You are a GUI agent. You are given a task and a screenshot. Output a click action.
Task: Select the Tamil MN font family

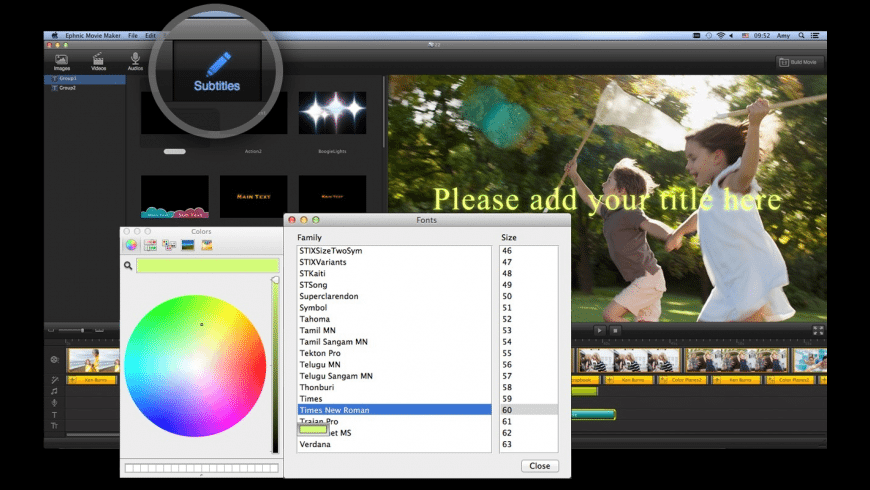click(x=394, y=330)
